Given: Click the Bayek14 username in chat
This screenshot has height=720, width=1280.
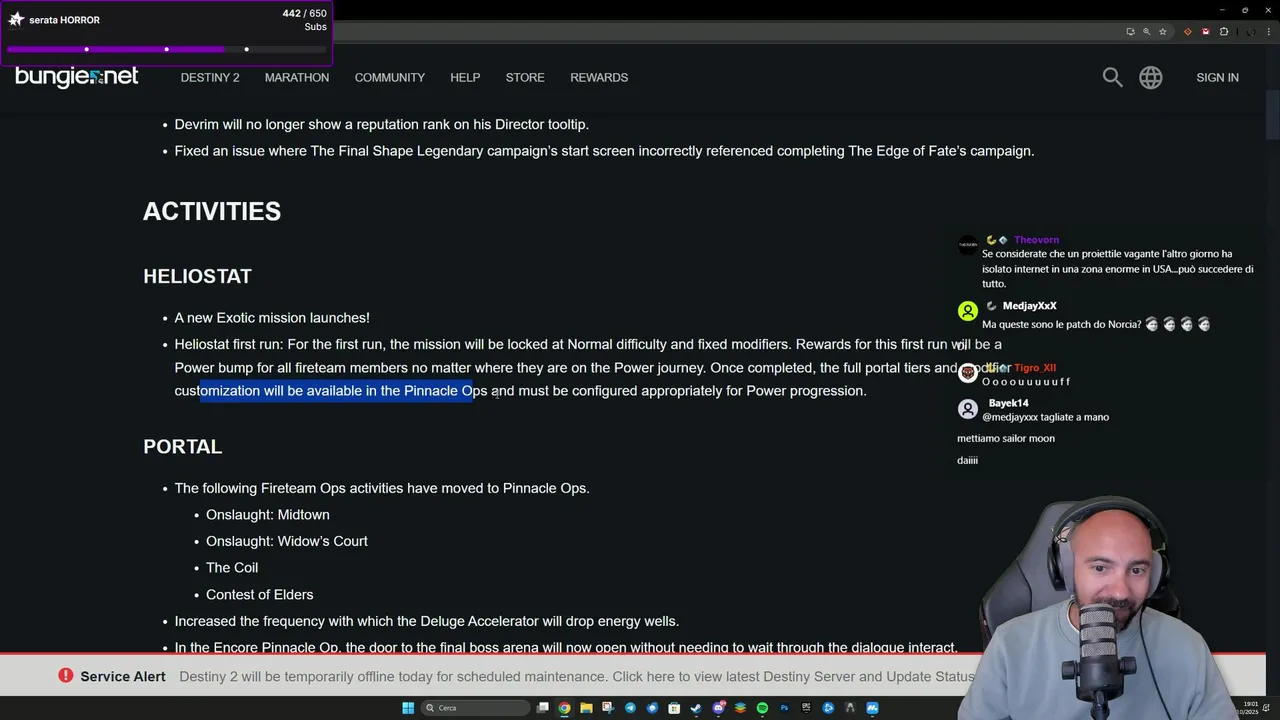Looking at the screenshot, I should (1008, 403).
